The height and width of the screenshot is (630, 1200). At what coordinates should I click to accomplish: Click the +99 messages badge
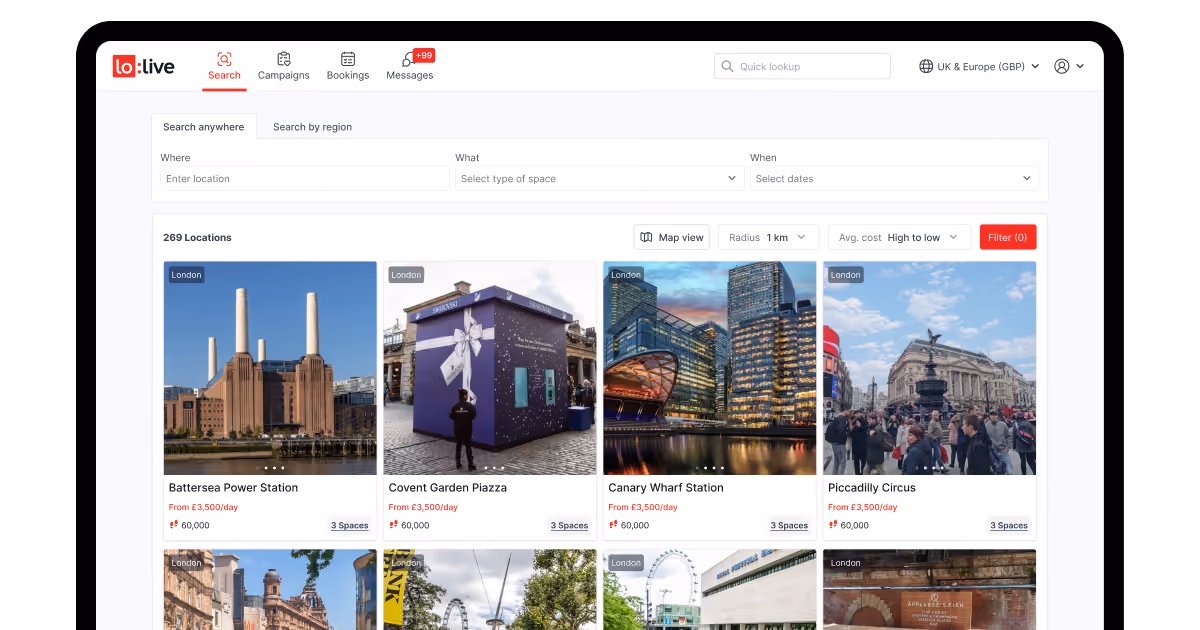tap(424, 56)
